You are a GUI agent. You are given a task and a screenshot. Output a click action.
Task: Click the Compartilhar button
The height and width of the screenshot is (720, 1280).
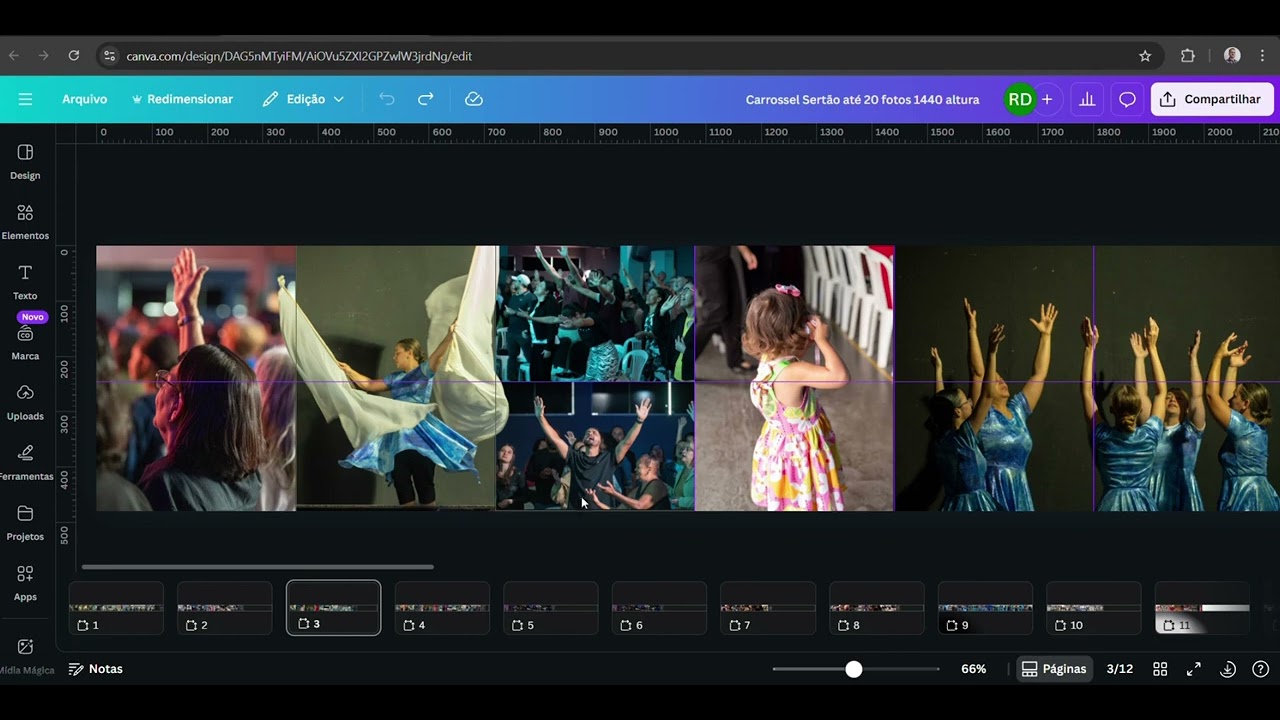click(1212, 99)
